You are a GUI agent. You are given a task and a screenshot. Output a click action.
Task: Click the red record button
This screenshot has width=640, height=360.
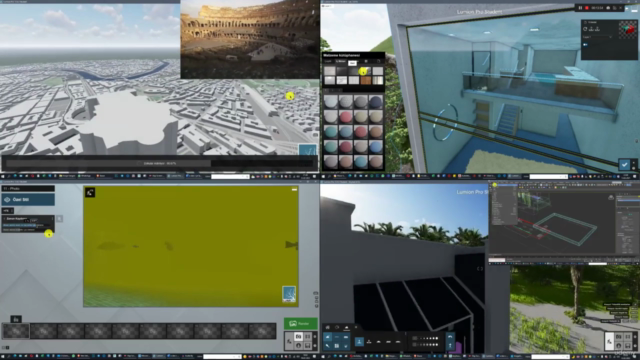coord(587,8)
